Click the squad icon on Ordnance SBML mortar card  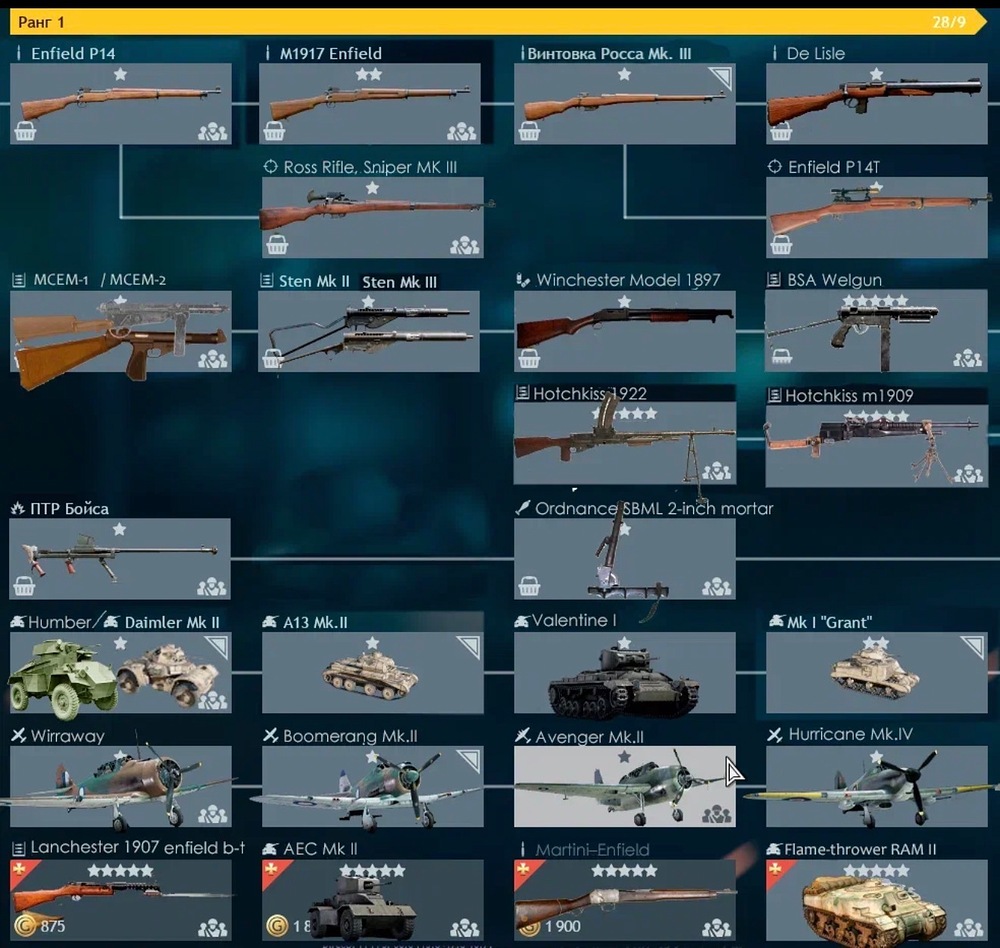click(x=717, y=586)
